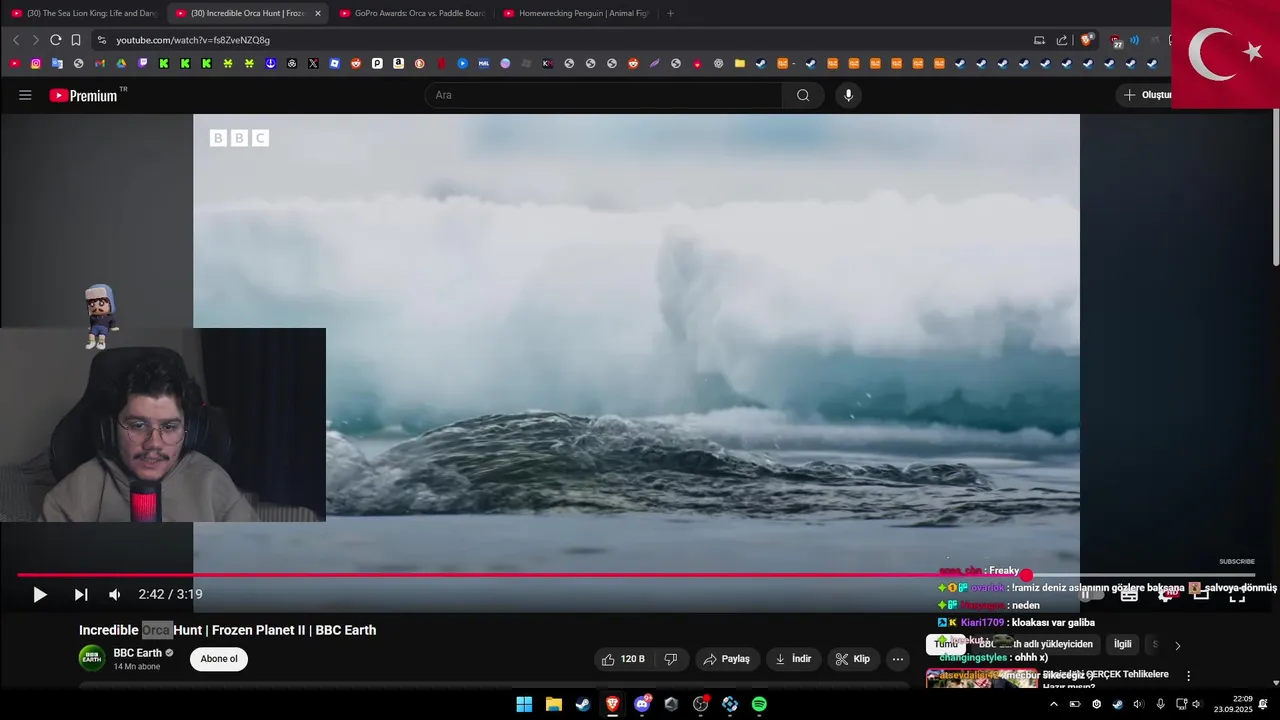The image size is (1280, 720).
Task: Mute the video with the speaker icon
Action: [115, 595]
